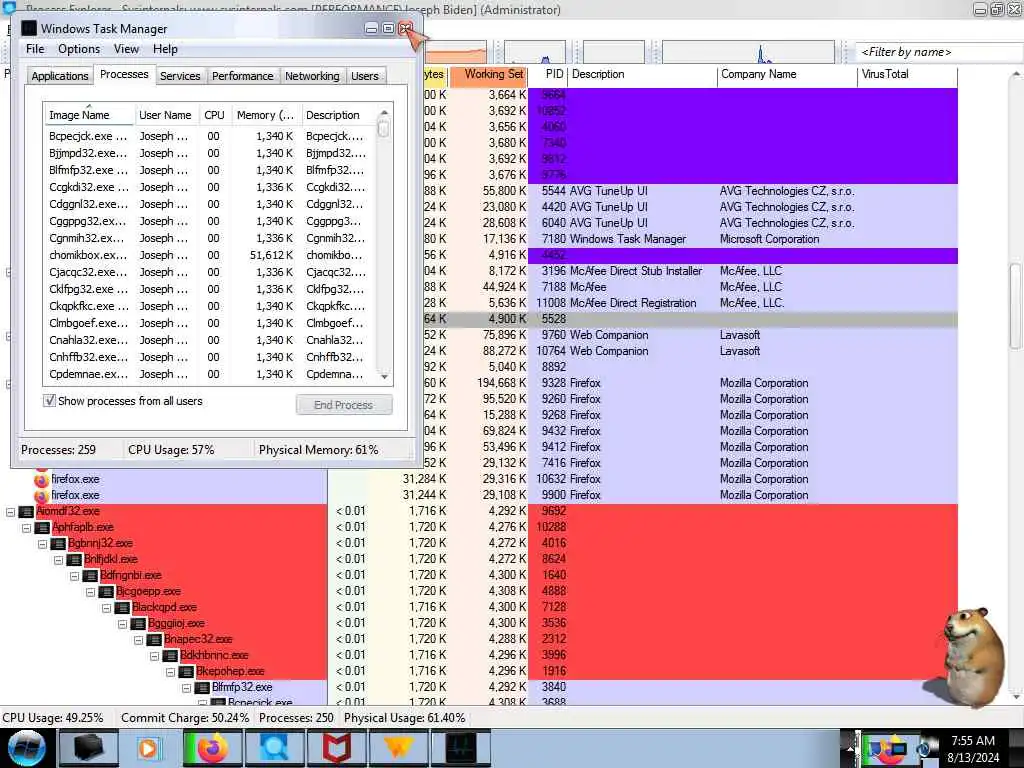The height and width of the screenshot is (768, 1024).
Task: Click the Aphfaplb.exe process icon
Action: click(42, 527)
